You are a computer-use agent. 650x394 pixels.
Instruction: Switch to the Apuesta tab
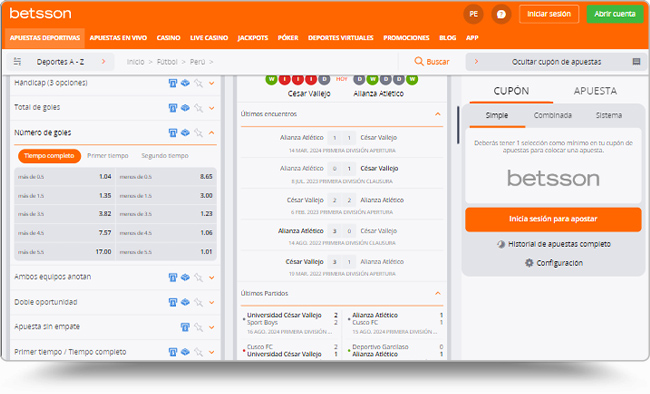point(595,91)
